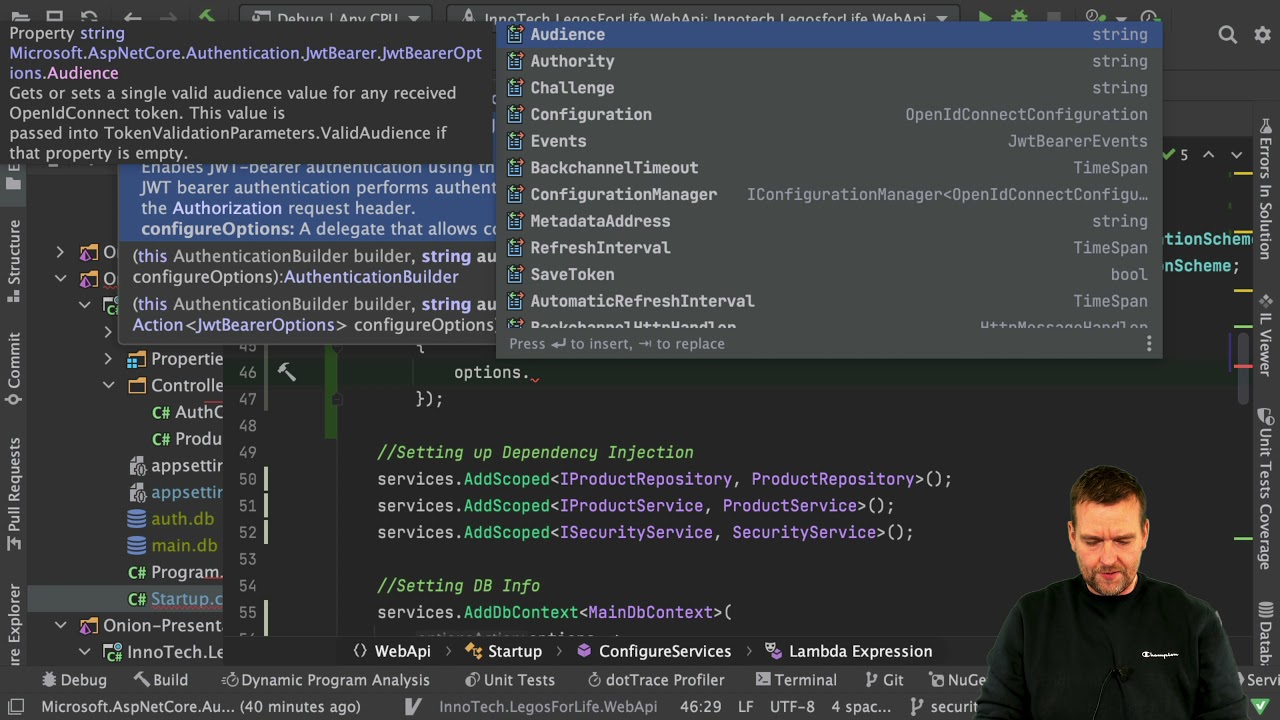Open completion popup three-dots options
Screen dimensions: 1280x720
1149,344
